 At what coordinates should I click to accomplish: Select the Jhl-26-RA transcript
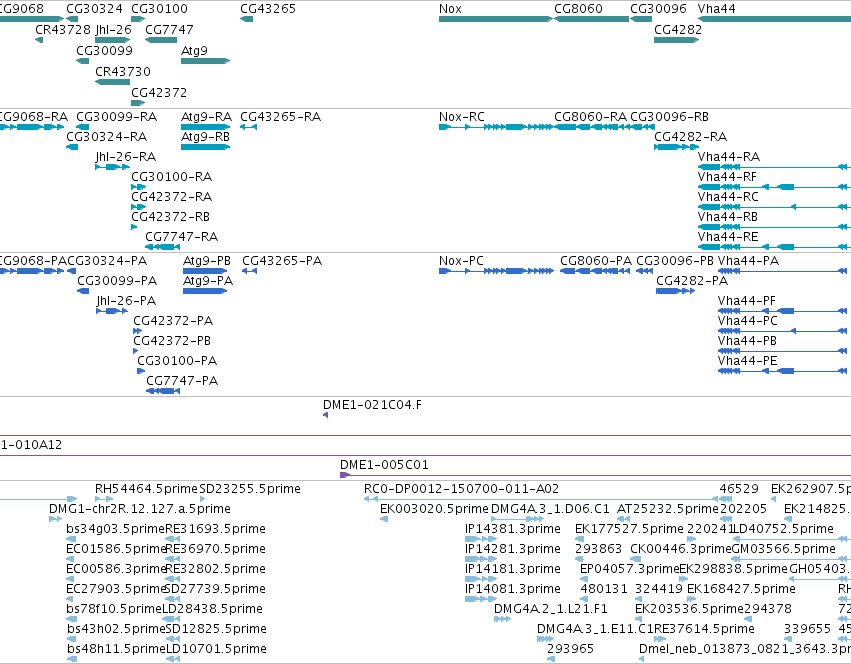pyautogui.click(x=112, y=167)
